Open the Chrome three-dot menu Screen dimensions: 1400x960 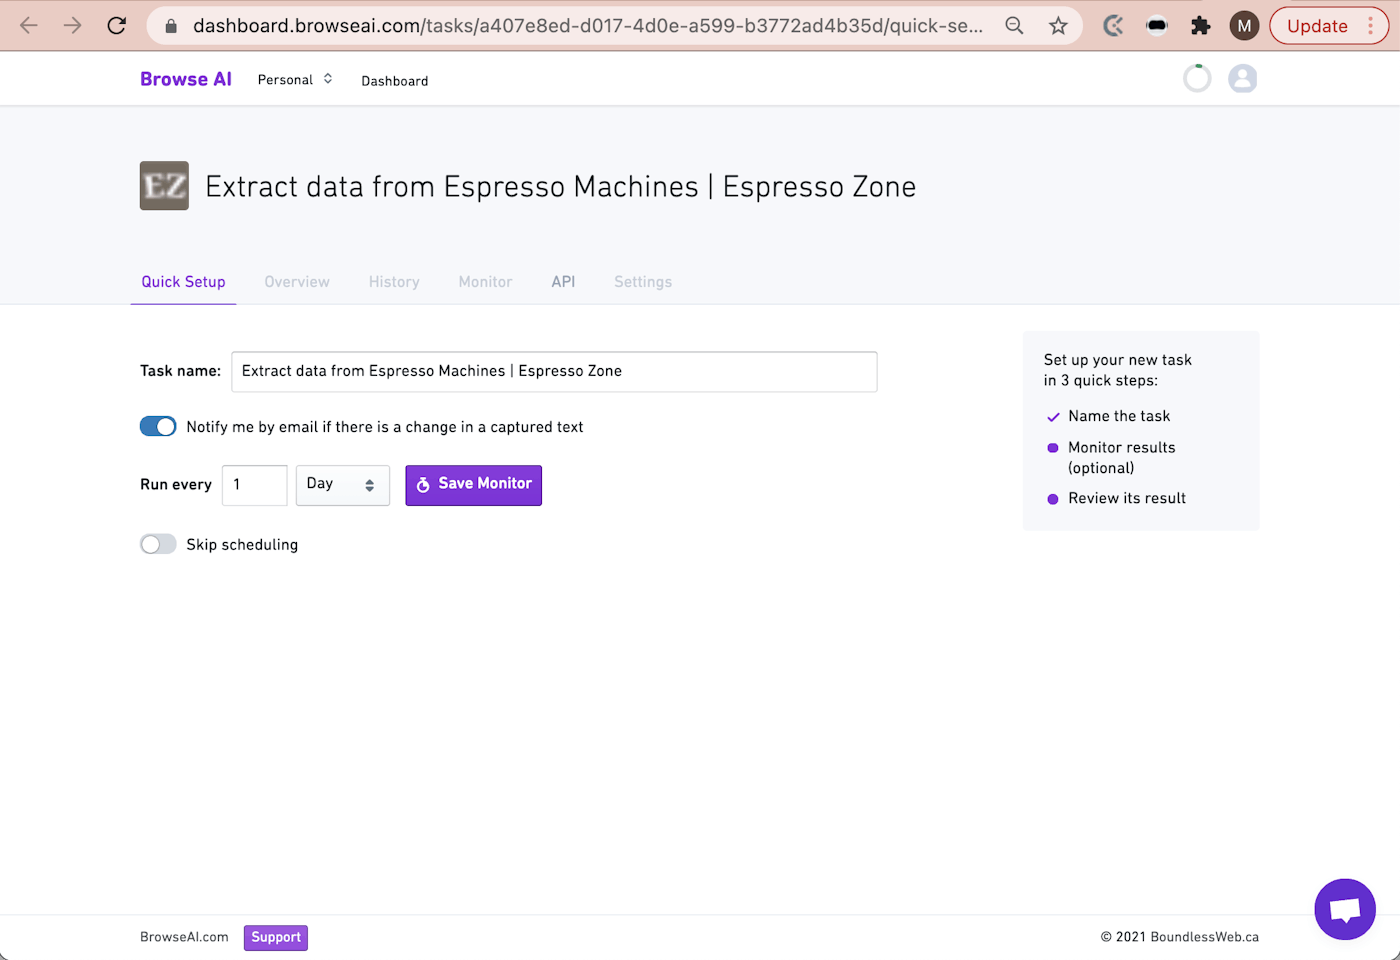pyautogui.click(x=1371, y=26)
